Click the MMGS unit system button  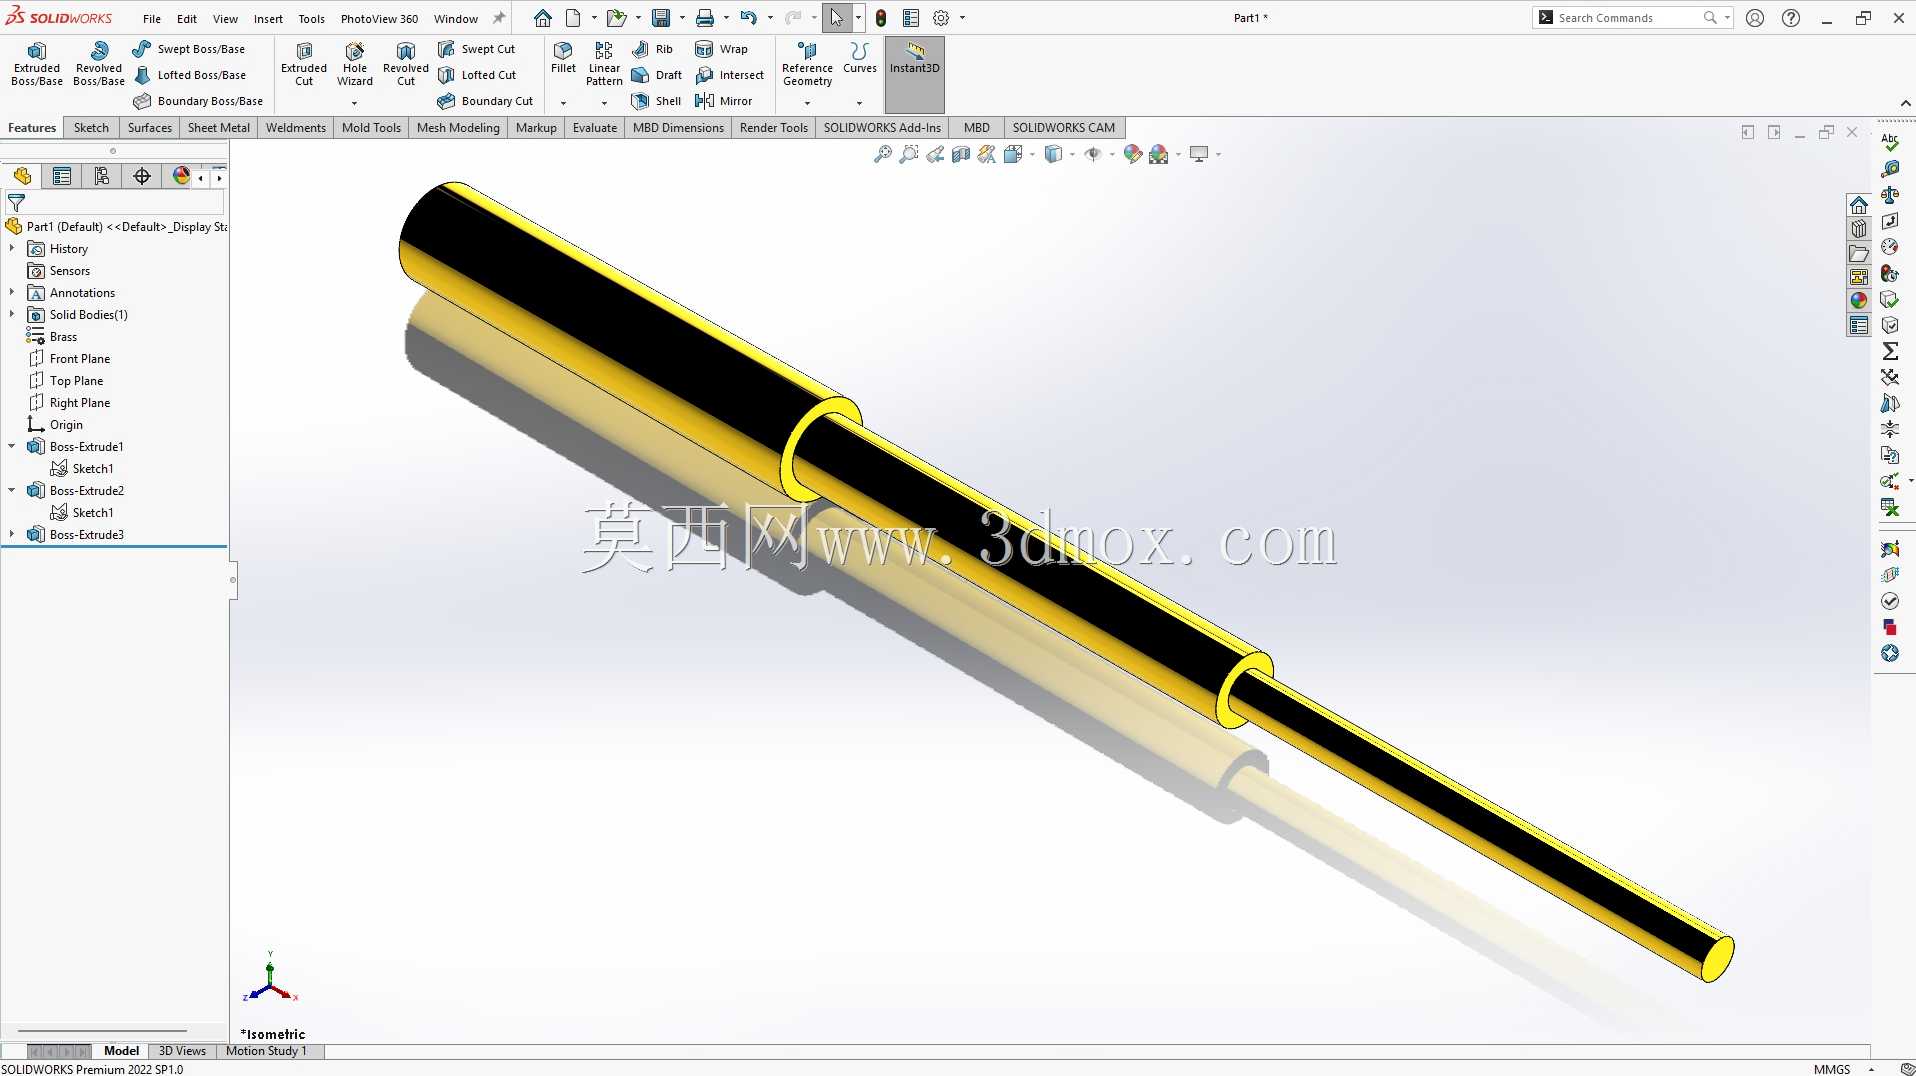1832,1069
